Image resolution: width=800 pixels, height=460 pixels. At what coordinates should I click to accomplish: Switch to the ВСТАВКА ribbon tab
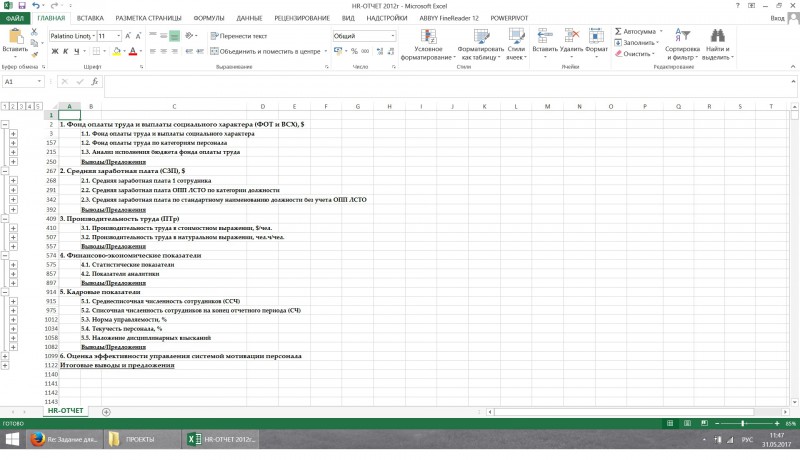tap(90, 18)
